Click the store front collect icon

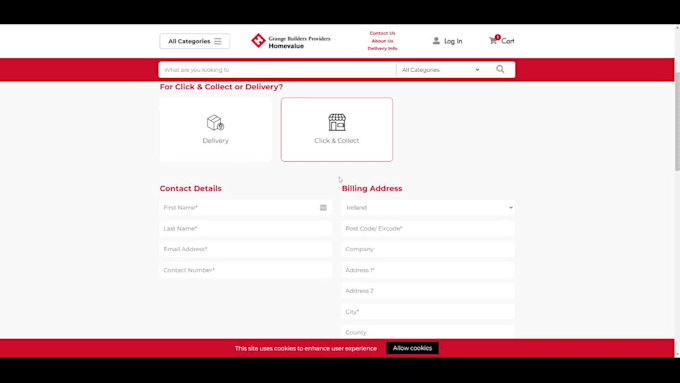[337, 122]
